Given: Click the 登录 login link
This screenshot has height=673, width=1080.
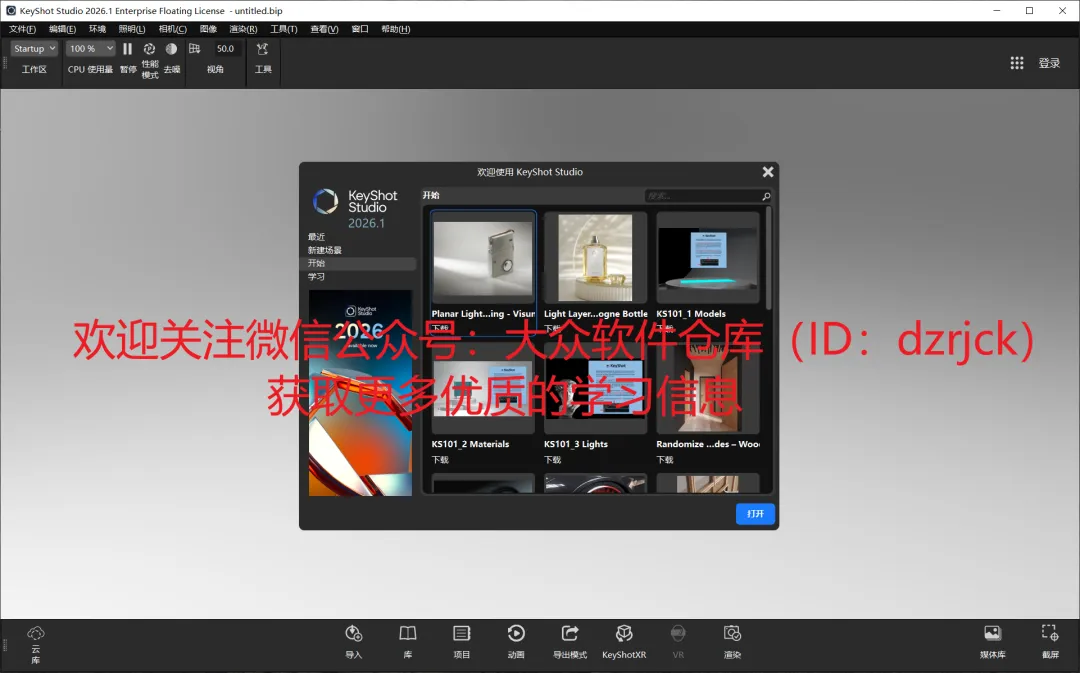Looking at the screenshot, I should [x=1049, y=63].
